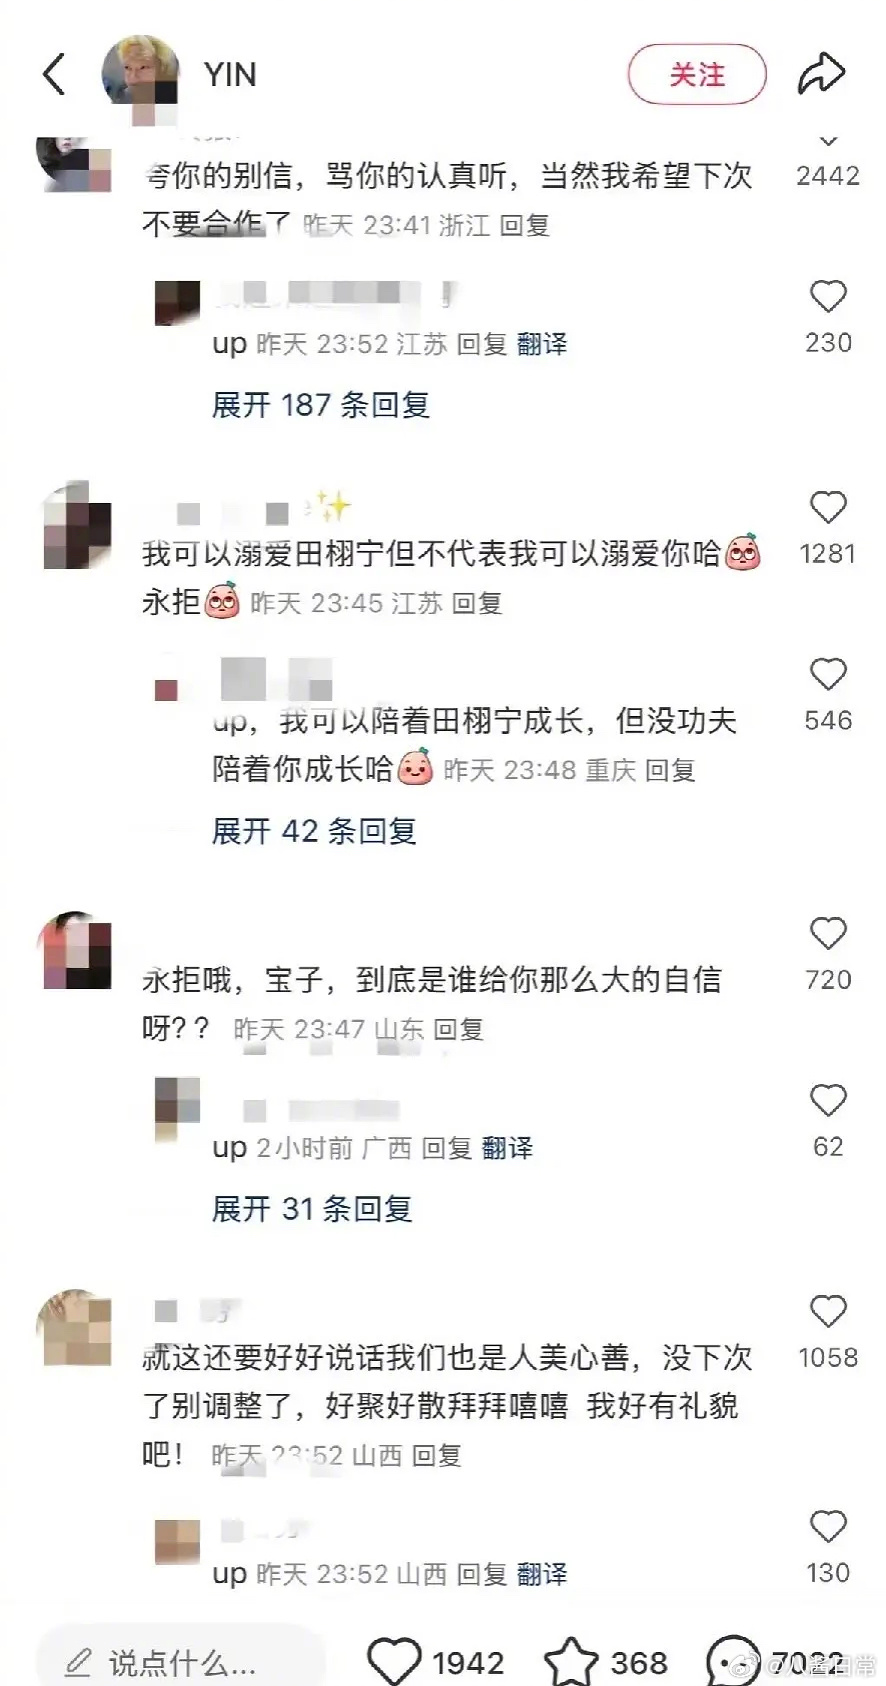Open YIN's profile avatar

(141, 72)
